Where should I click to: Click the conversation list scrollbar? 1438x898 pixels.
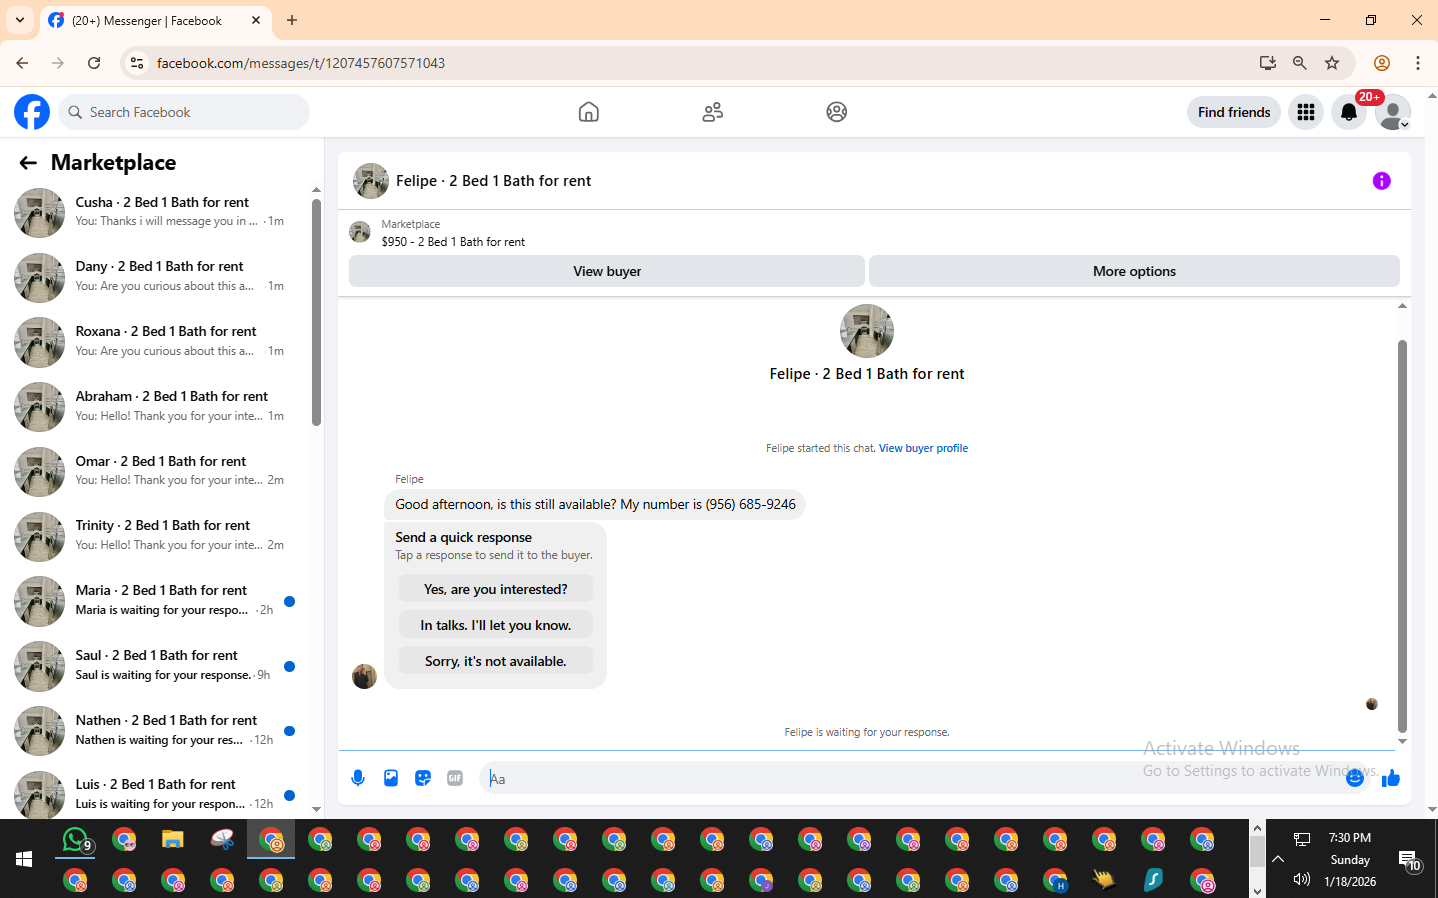click(x=316, y=312)
